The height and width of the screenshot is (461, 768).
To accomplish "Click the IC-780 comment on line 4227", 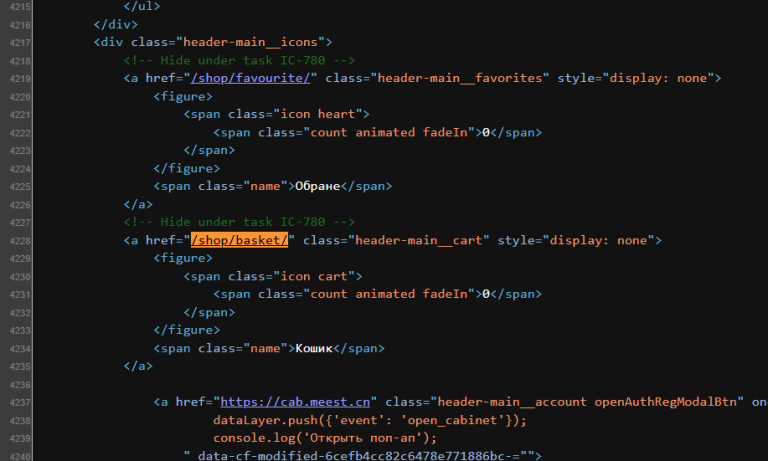I will pos(239,222).
